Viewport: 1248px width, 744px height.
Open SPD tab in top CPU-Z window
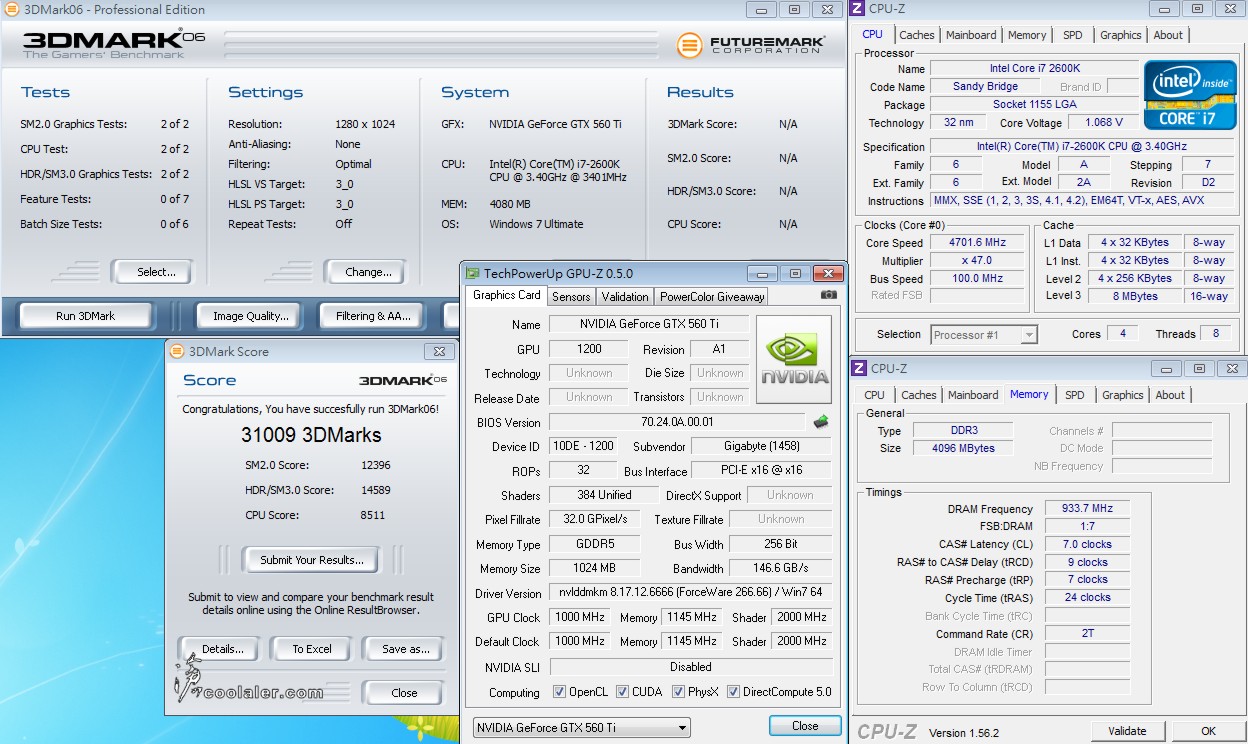pyautogui.click(x=1073, y=35)
